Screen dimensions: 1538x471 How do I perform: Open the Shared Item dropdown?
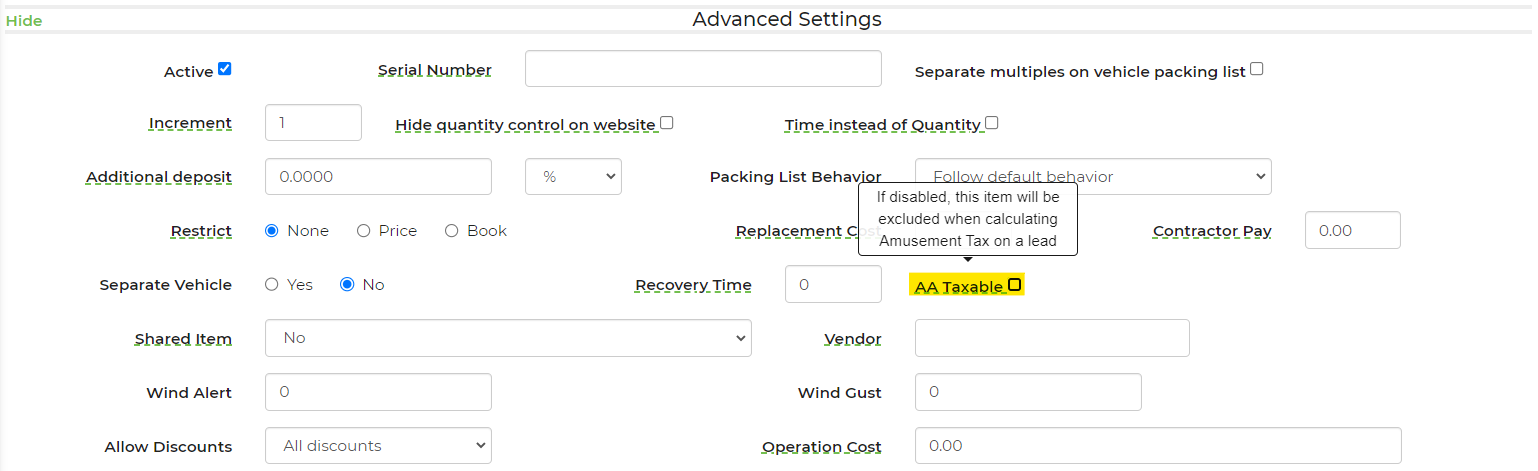pos(508,338)
